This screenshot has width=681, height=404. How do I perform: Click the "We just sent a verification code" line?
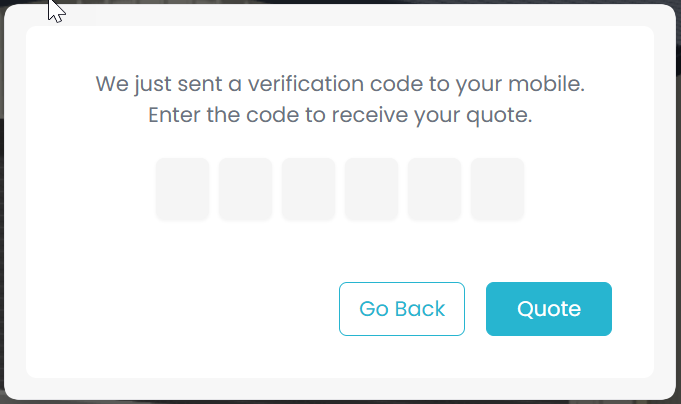340,84
